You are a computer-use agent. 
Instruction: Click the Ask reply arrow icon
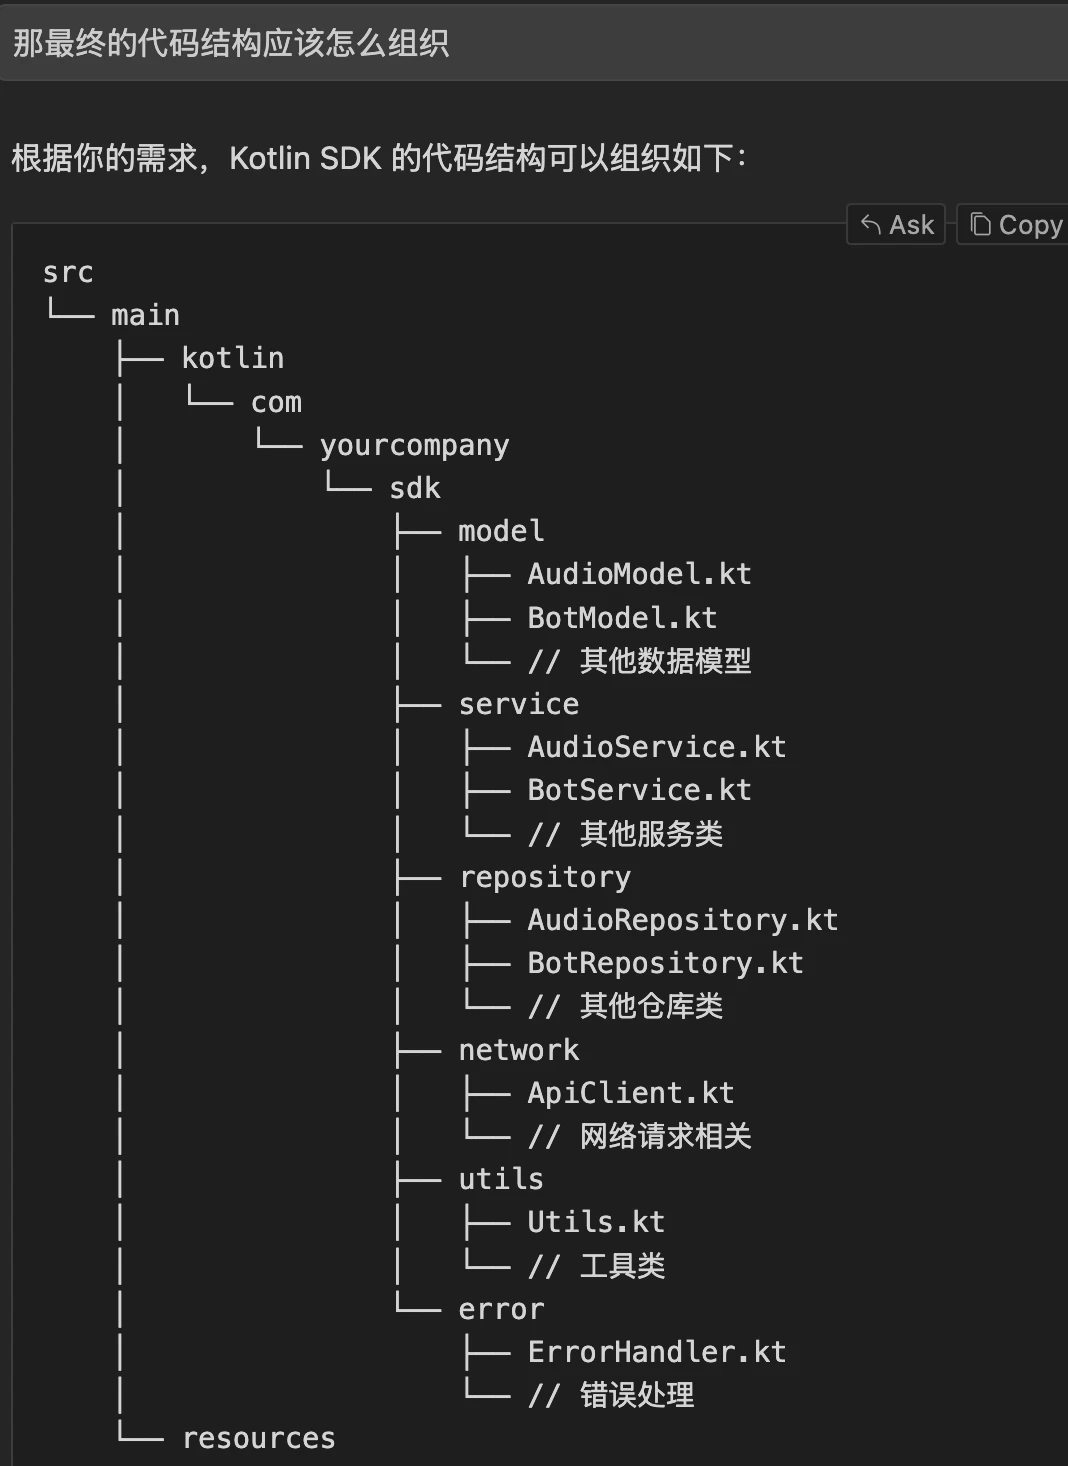pos(871,225)
